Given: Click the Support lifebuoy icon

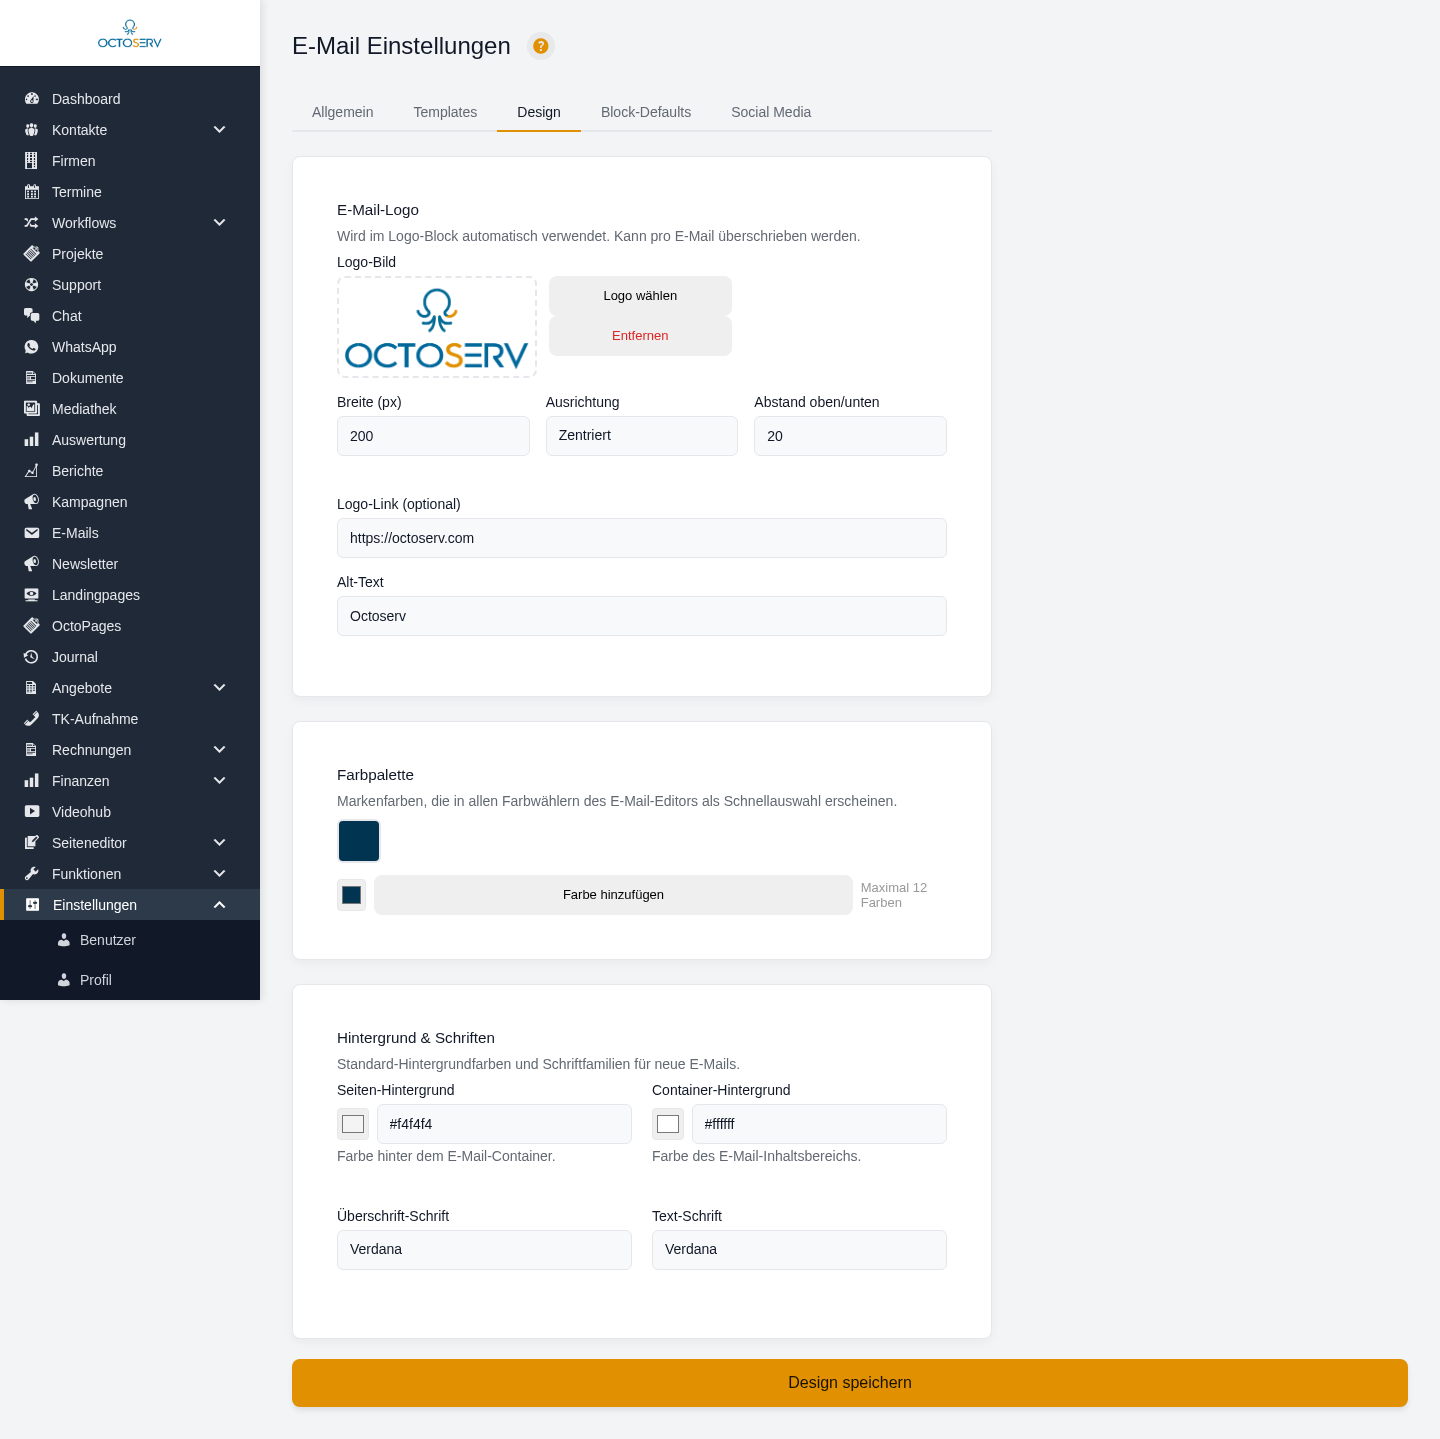Looking at the screenshot, I should click(32, 285).
